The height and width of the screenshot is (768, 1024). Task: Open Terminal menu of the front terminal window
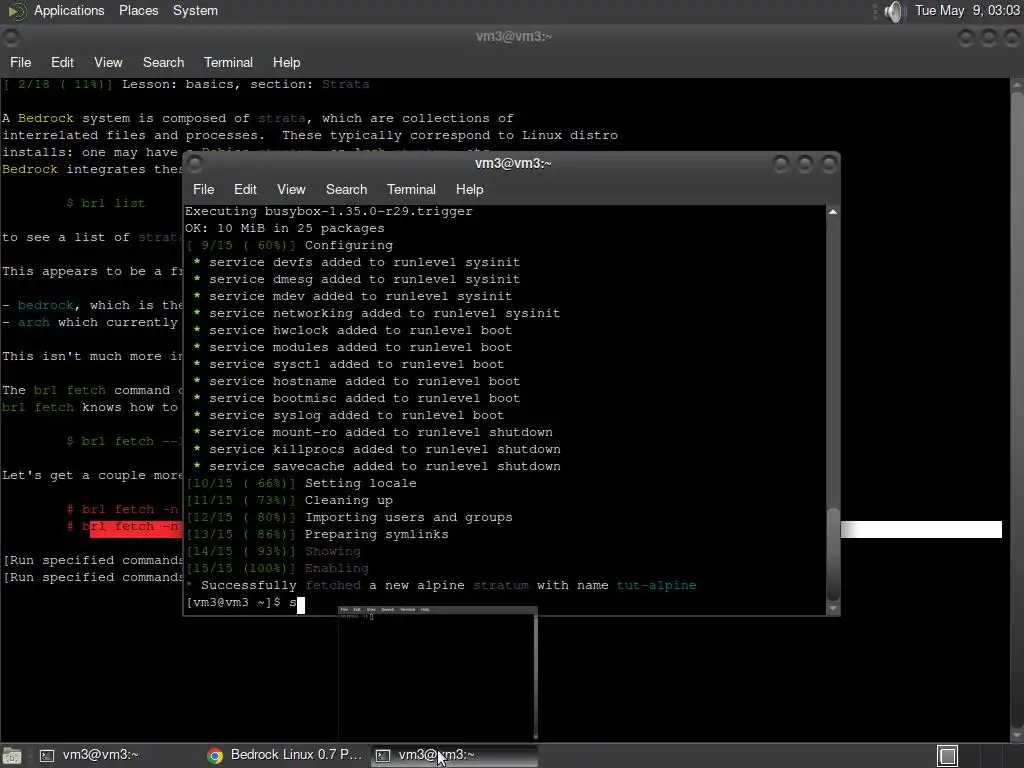point(411,189)
